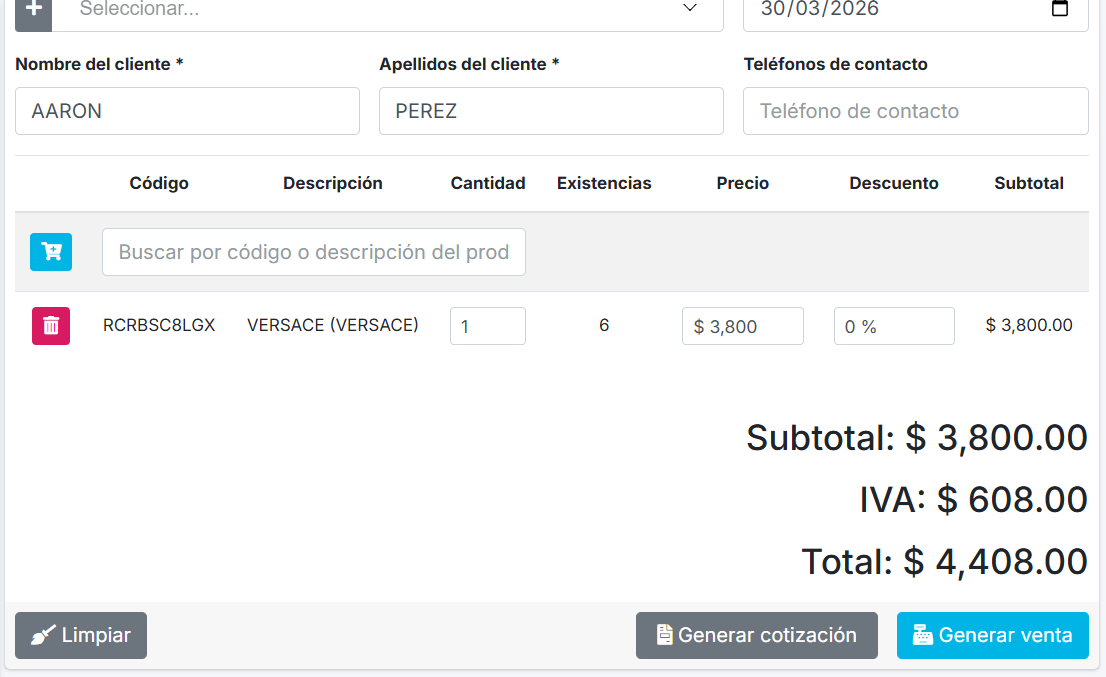1106x677 pixels.
Task: Click the Precio field showing $ 3,800
Action: [742, 326]
